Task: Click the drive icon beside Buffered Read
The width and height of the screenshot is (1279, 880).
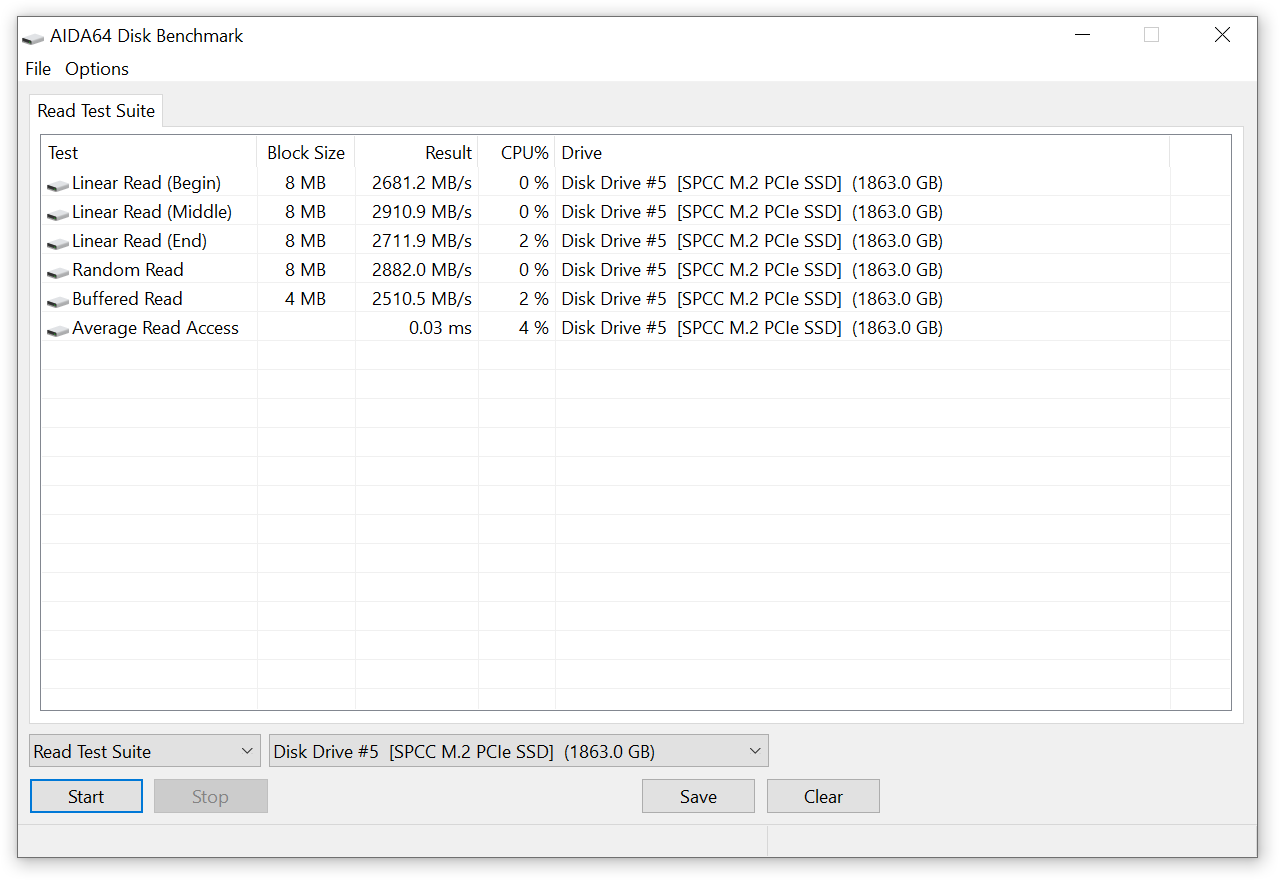Action: pyautogui.click(x=58, y=301)
